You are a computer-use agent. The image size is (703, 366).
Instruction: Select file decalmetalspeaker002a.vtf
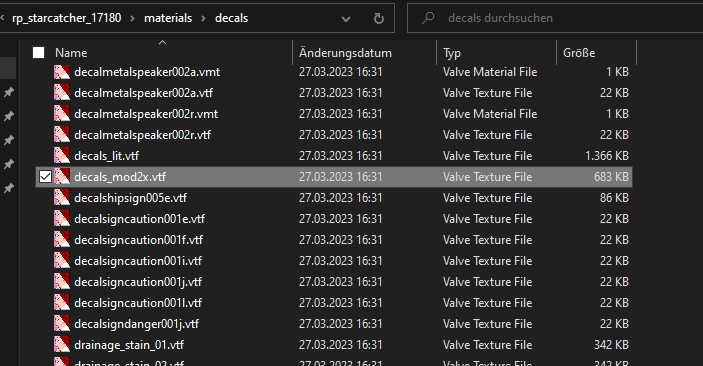(x=143, y=93)
